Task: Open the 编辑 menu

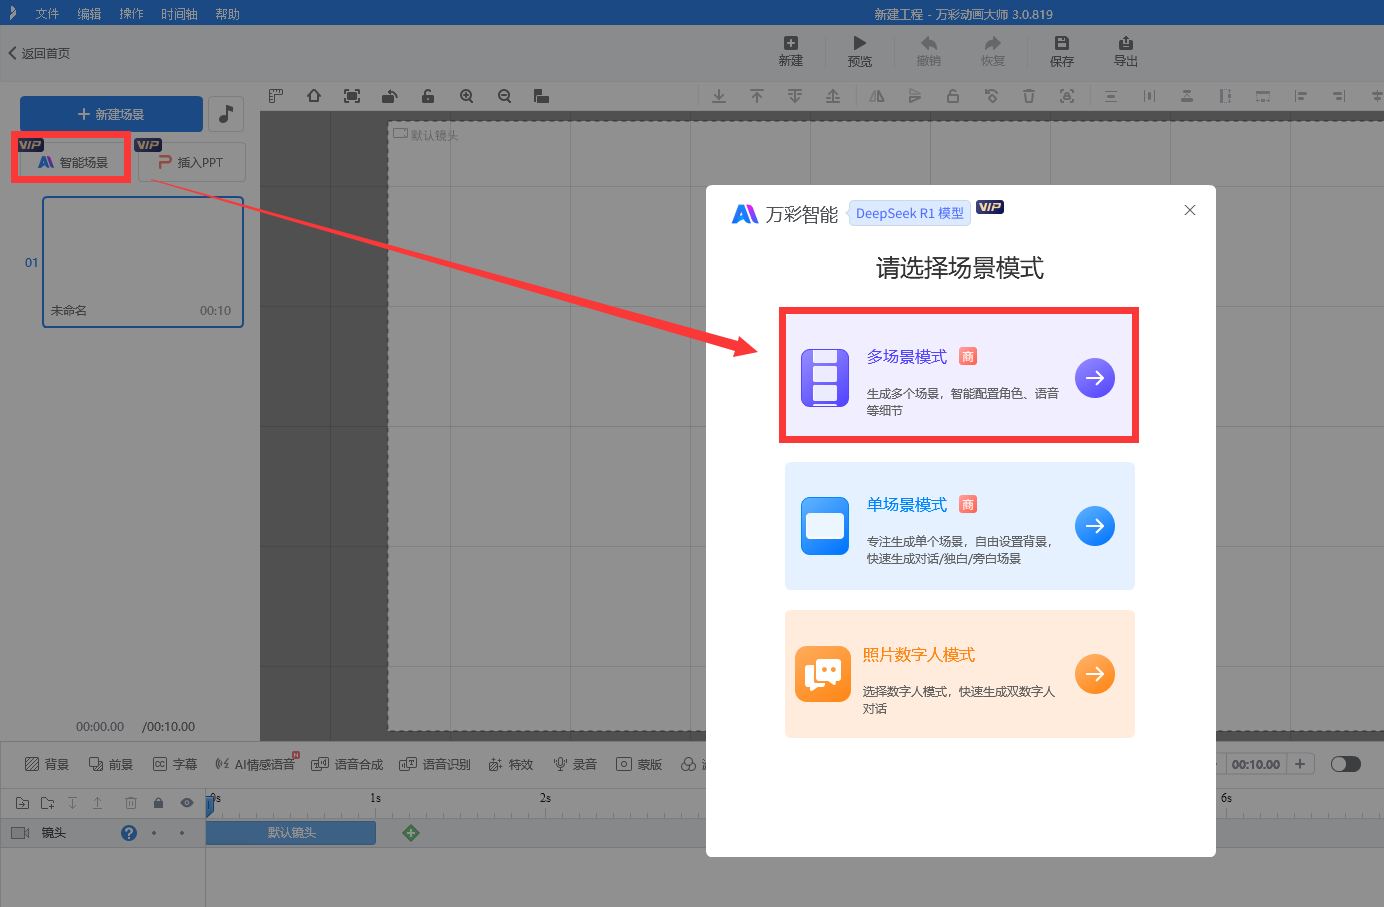Action: (89, 14)
